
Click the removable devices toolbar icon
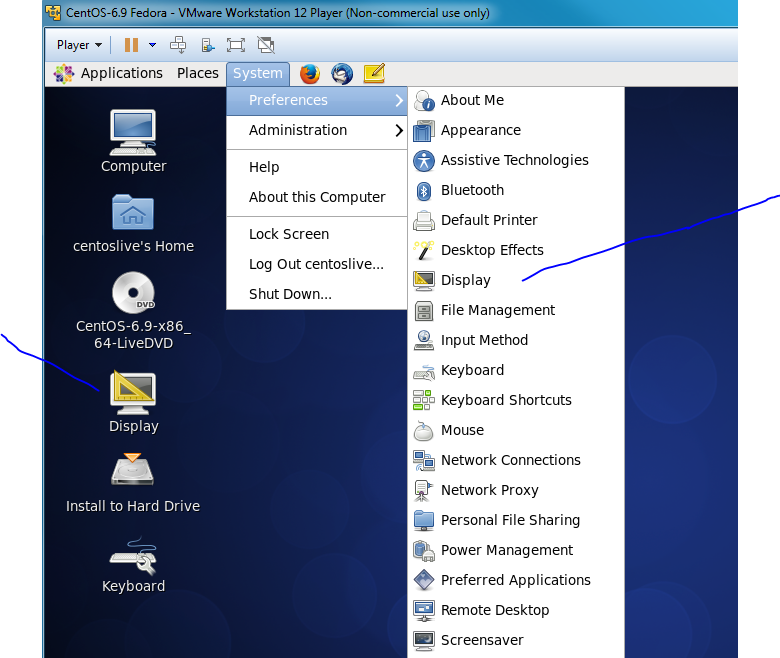(x=207, y=45)
